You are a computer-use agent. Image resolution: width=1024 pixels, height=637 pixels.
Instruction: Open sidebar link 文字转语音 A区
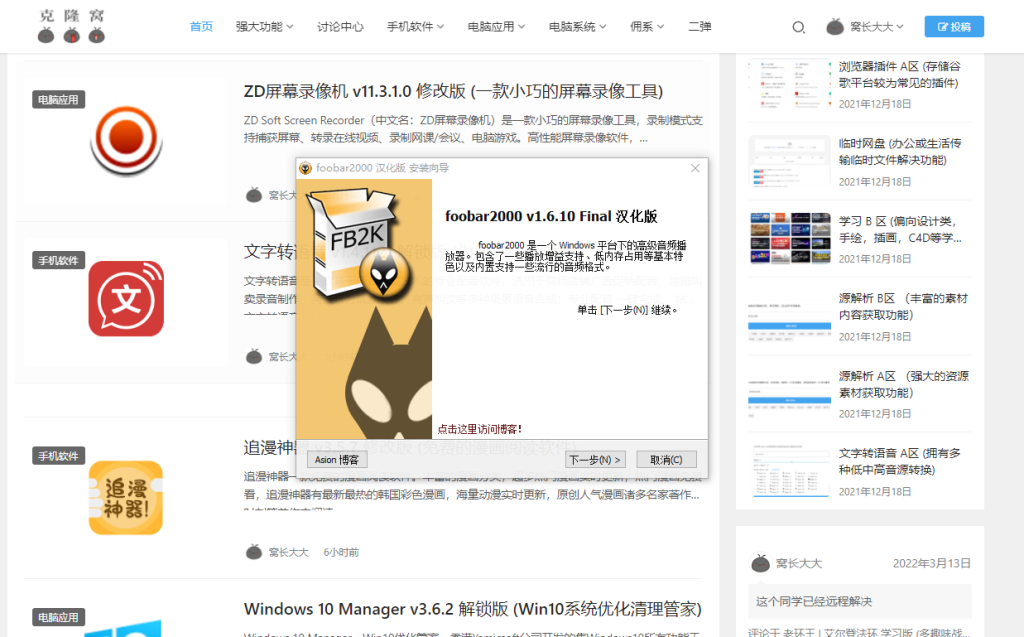900,461
